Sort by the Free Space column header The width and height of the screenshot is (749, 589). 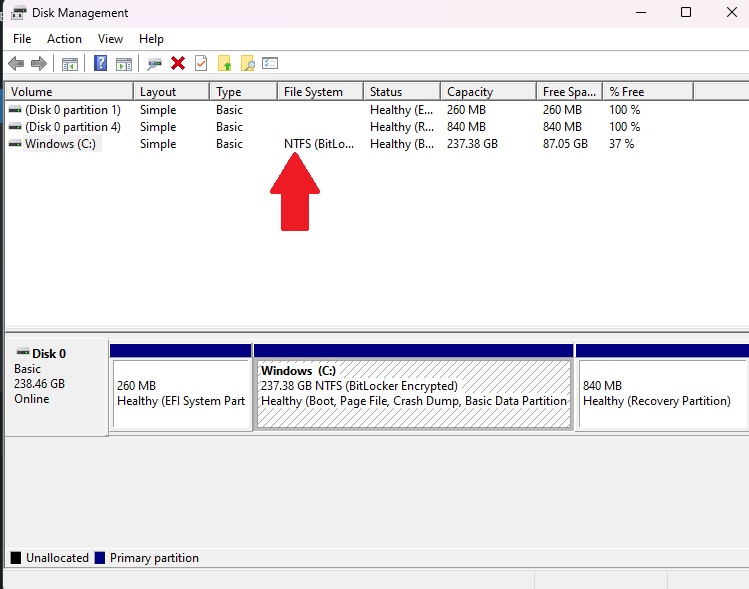(570, 91)
